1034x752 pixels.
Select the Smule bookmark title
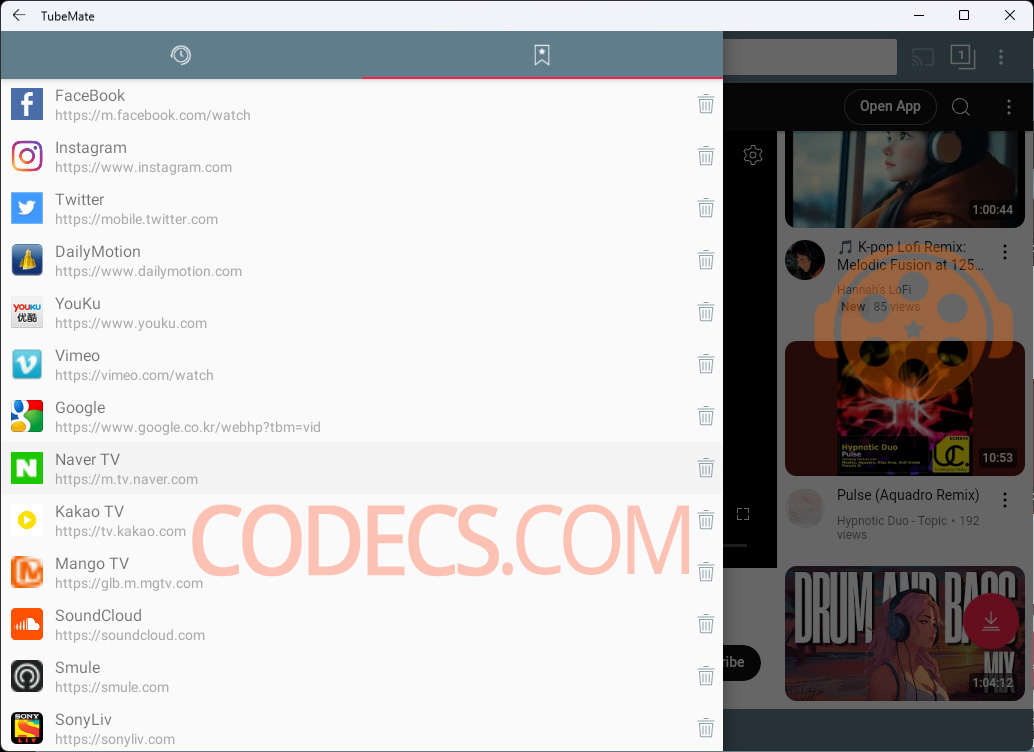point(78,668)
